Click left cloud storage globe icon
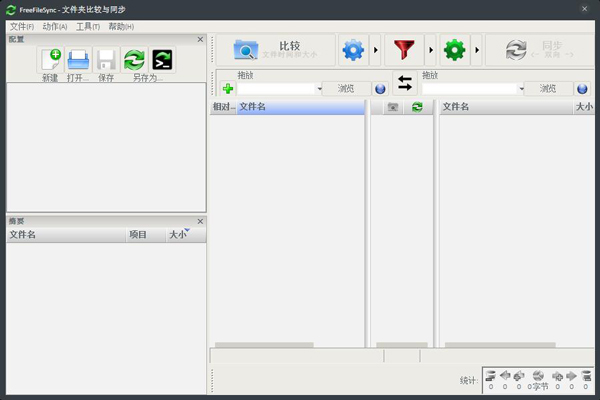This screenshot has height=400, width=600. click(x=380, y=89)
